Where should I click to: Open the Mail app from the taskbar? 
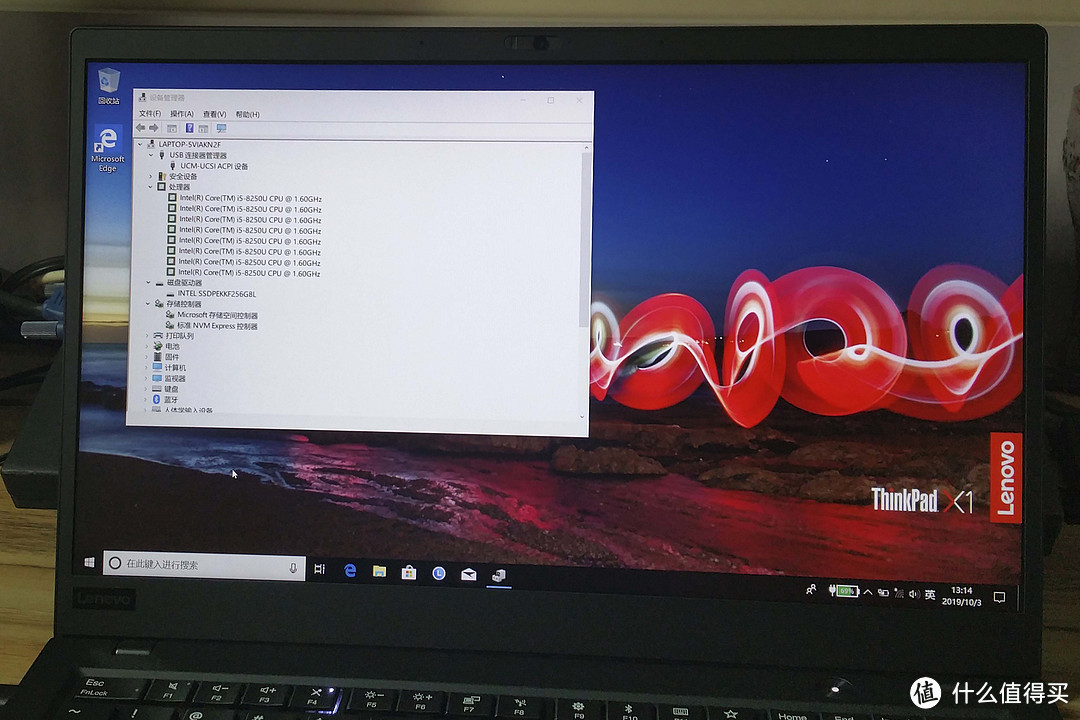coord(469,575)
